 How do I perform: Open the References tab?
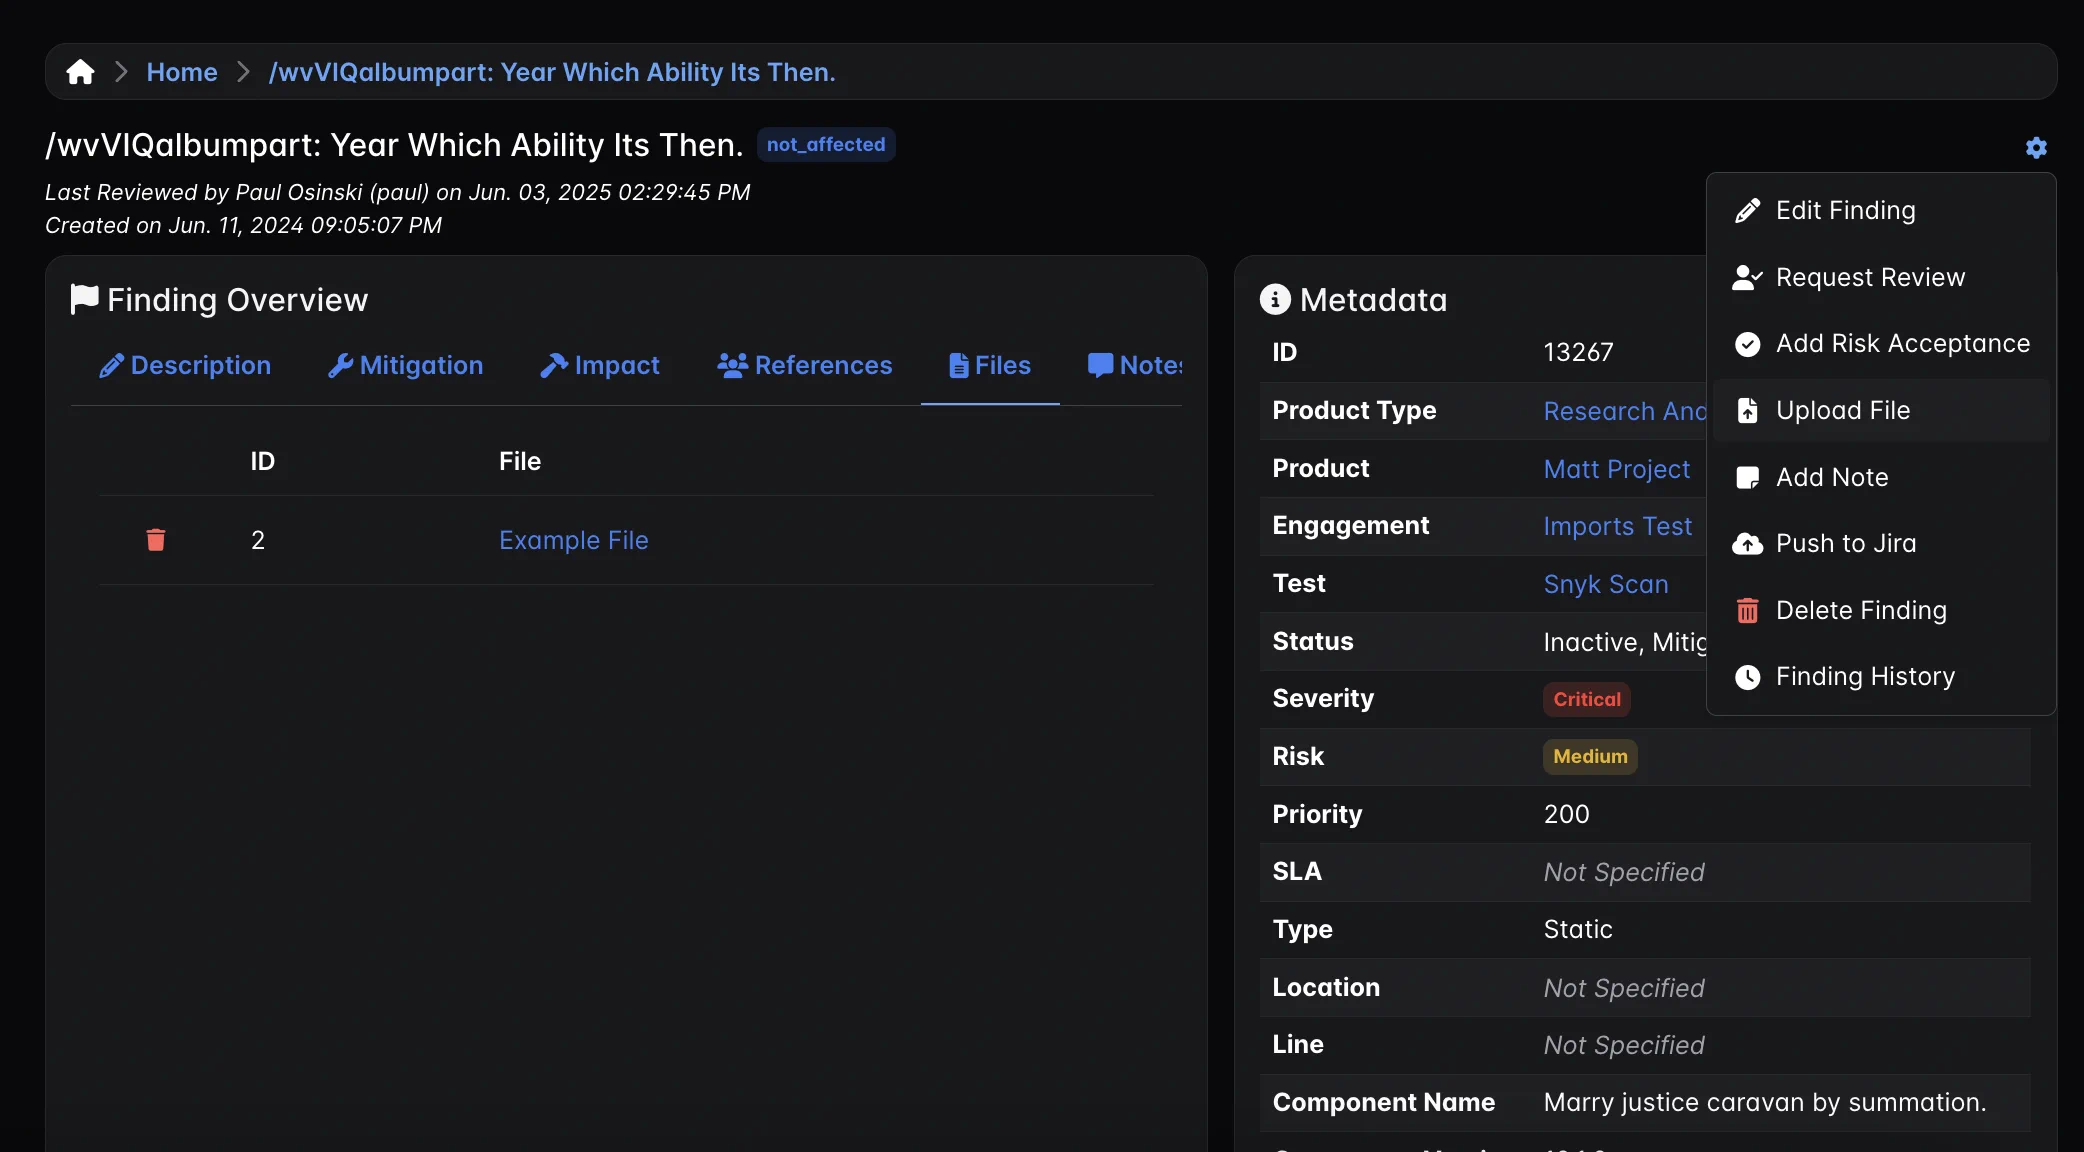(x=805, y=365)
